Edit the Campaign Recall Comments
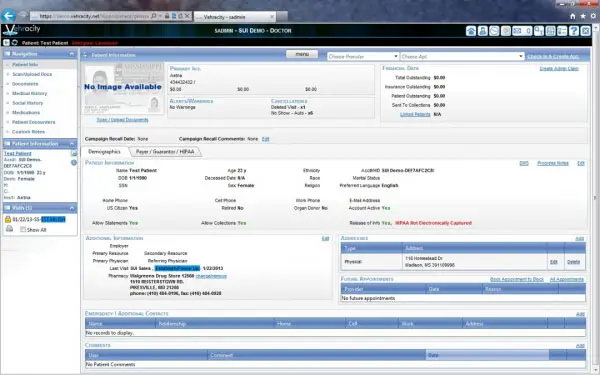The width and height of the screenshot is (600, 375). pos(266,139)
